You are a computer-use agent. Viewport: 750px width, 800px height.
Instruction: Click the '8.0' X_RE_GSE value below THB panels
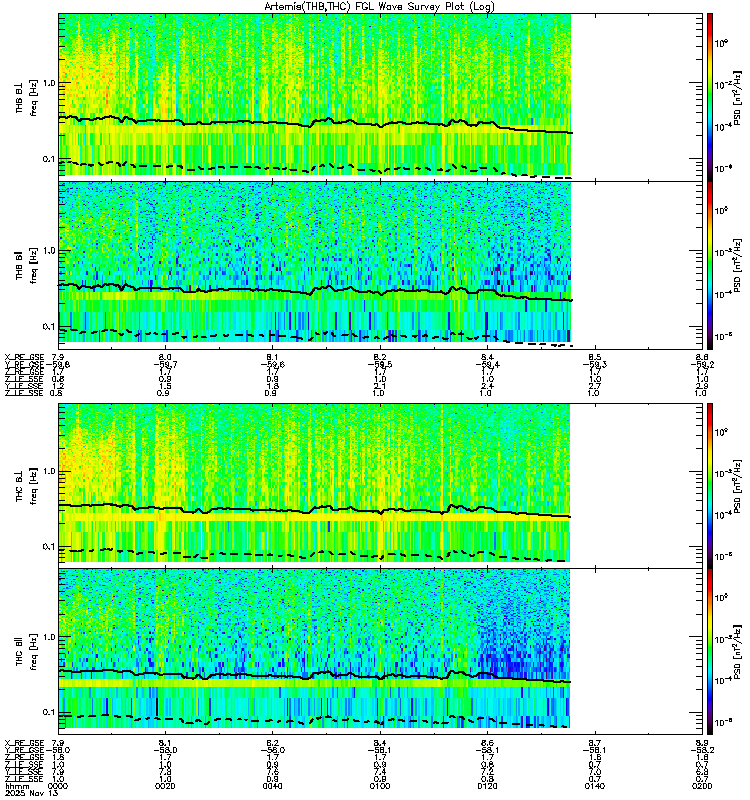165,357
